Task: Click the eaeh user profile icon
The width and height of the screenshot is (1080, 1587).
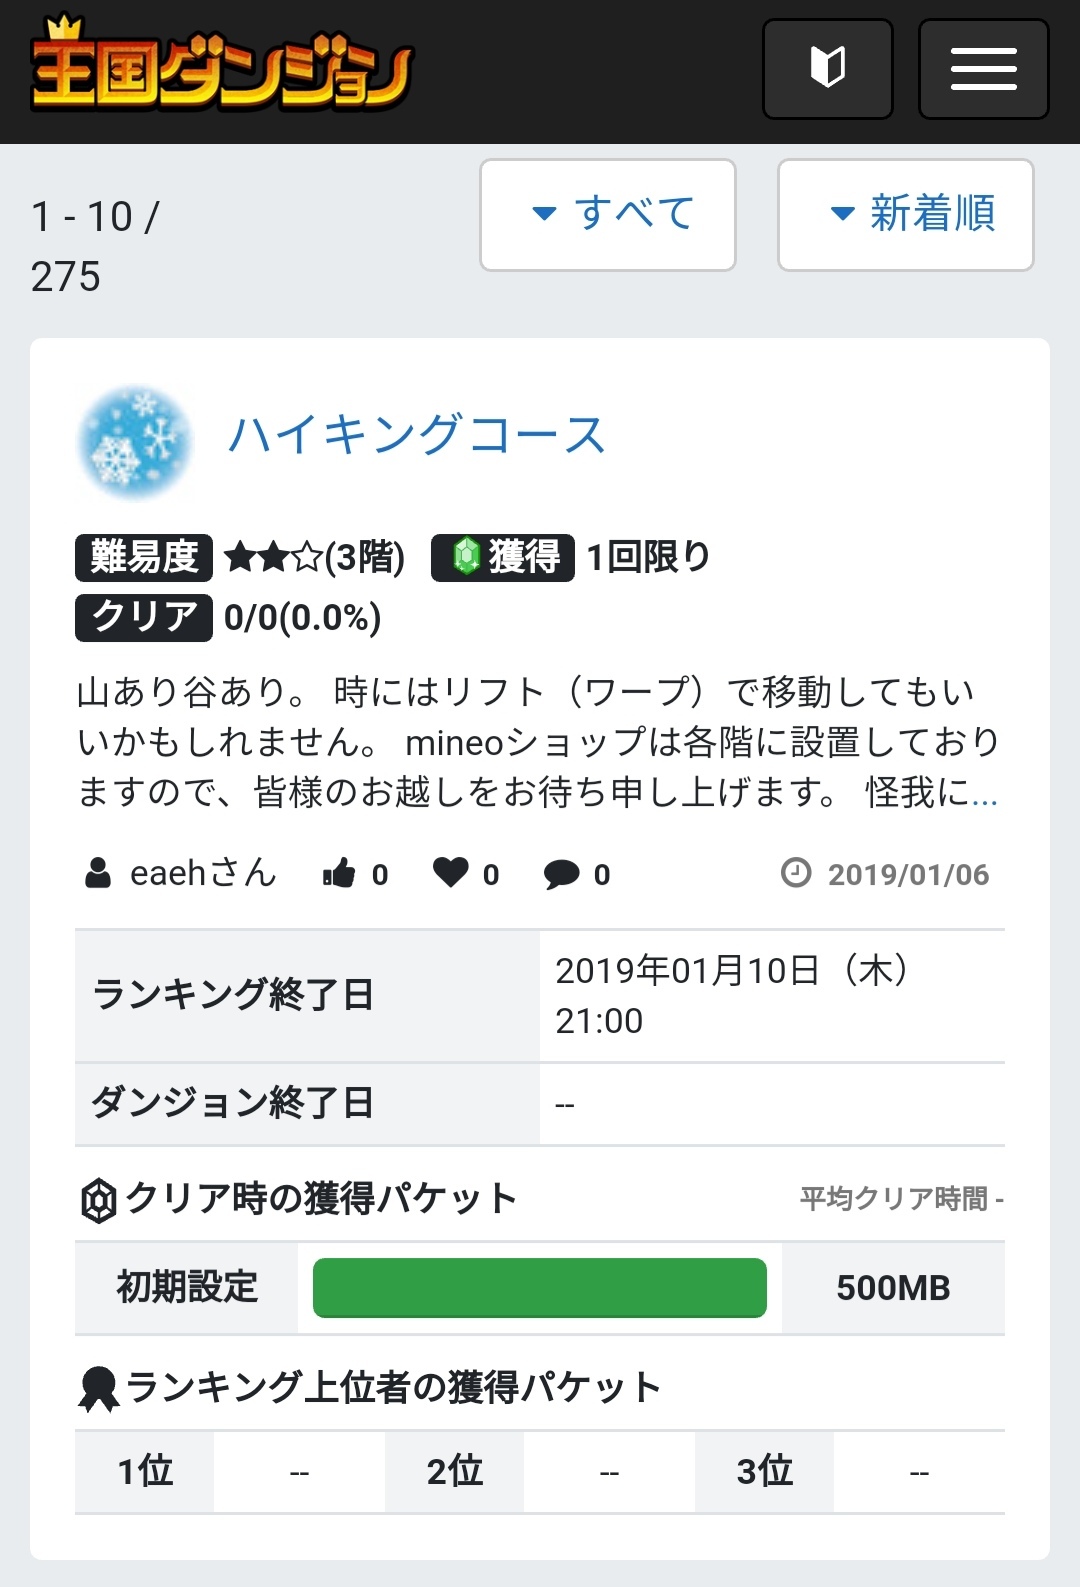Action: click(x=98, y=873)
